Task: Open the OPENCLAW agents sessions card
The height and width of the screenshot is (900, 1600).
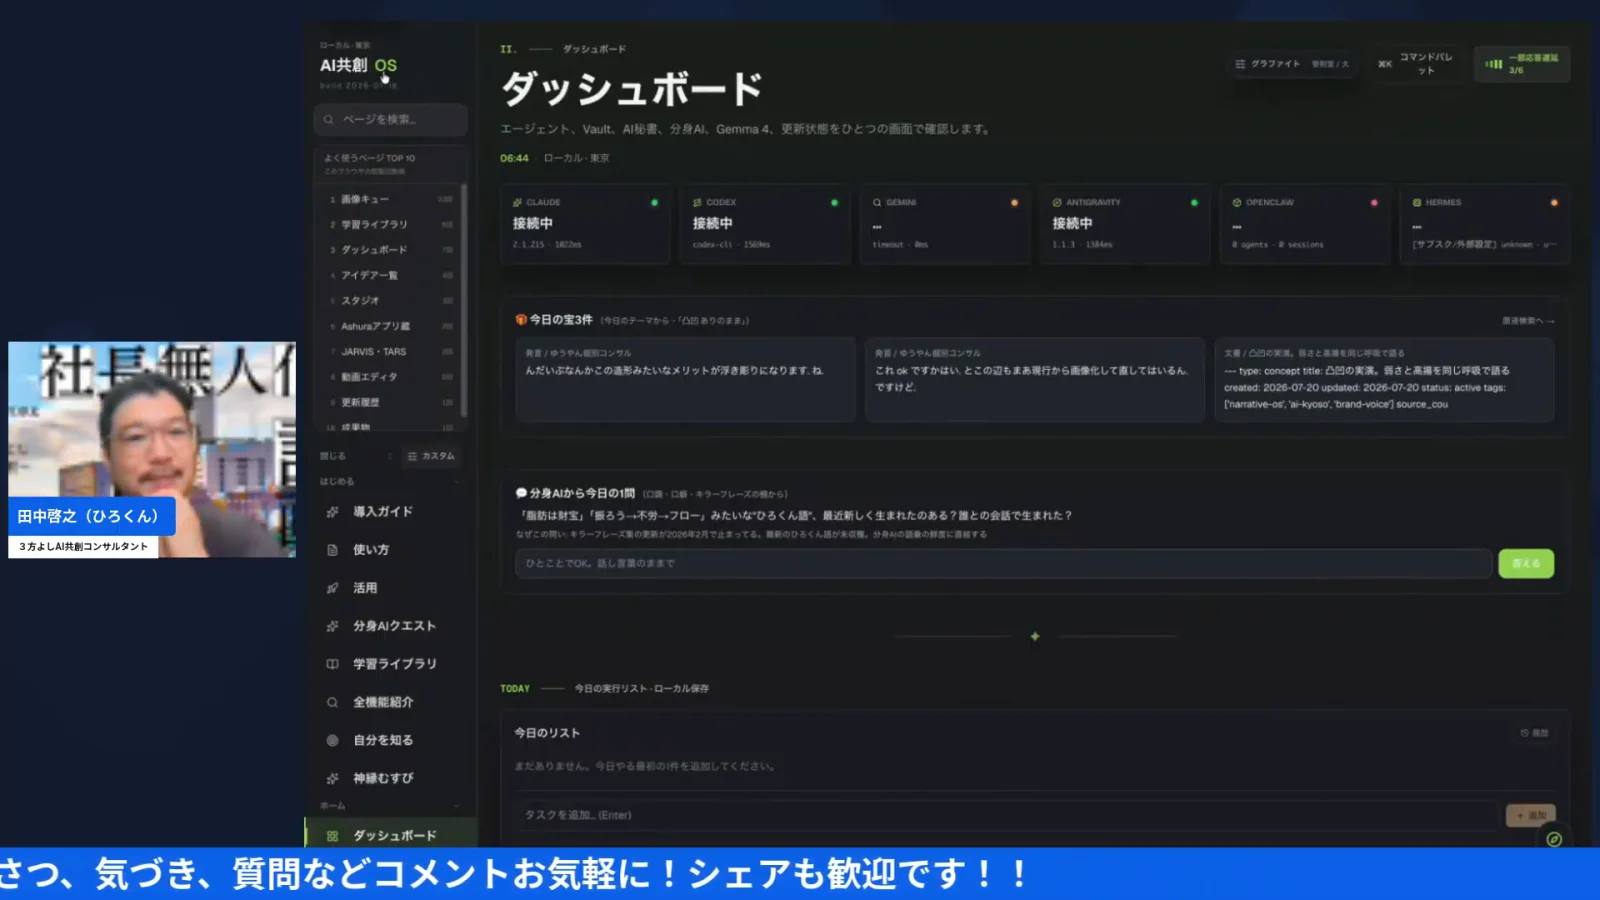Action: point(1305,225)
